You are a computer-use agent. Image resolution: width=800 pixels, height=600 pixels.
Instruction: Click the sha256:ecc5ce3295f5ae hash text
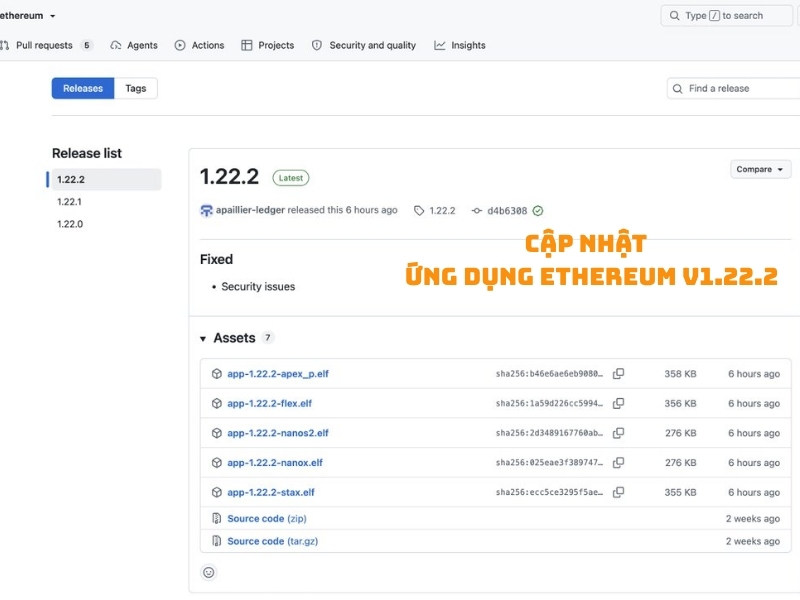549,492
